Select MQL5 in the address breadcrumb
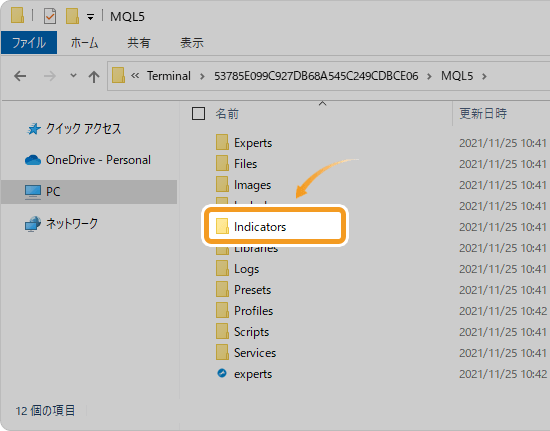This screenshot has width=550, height=431. (x=457, y=76)
